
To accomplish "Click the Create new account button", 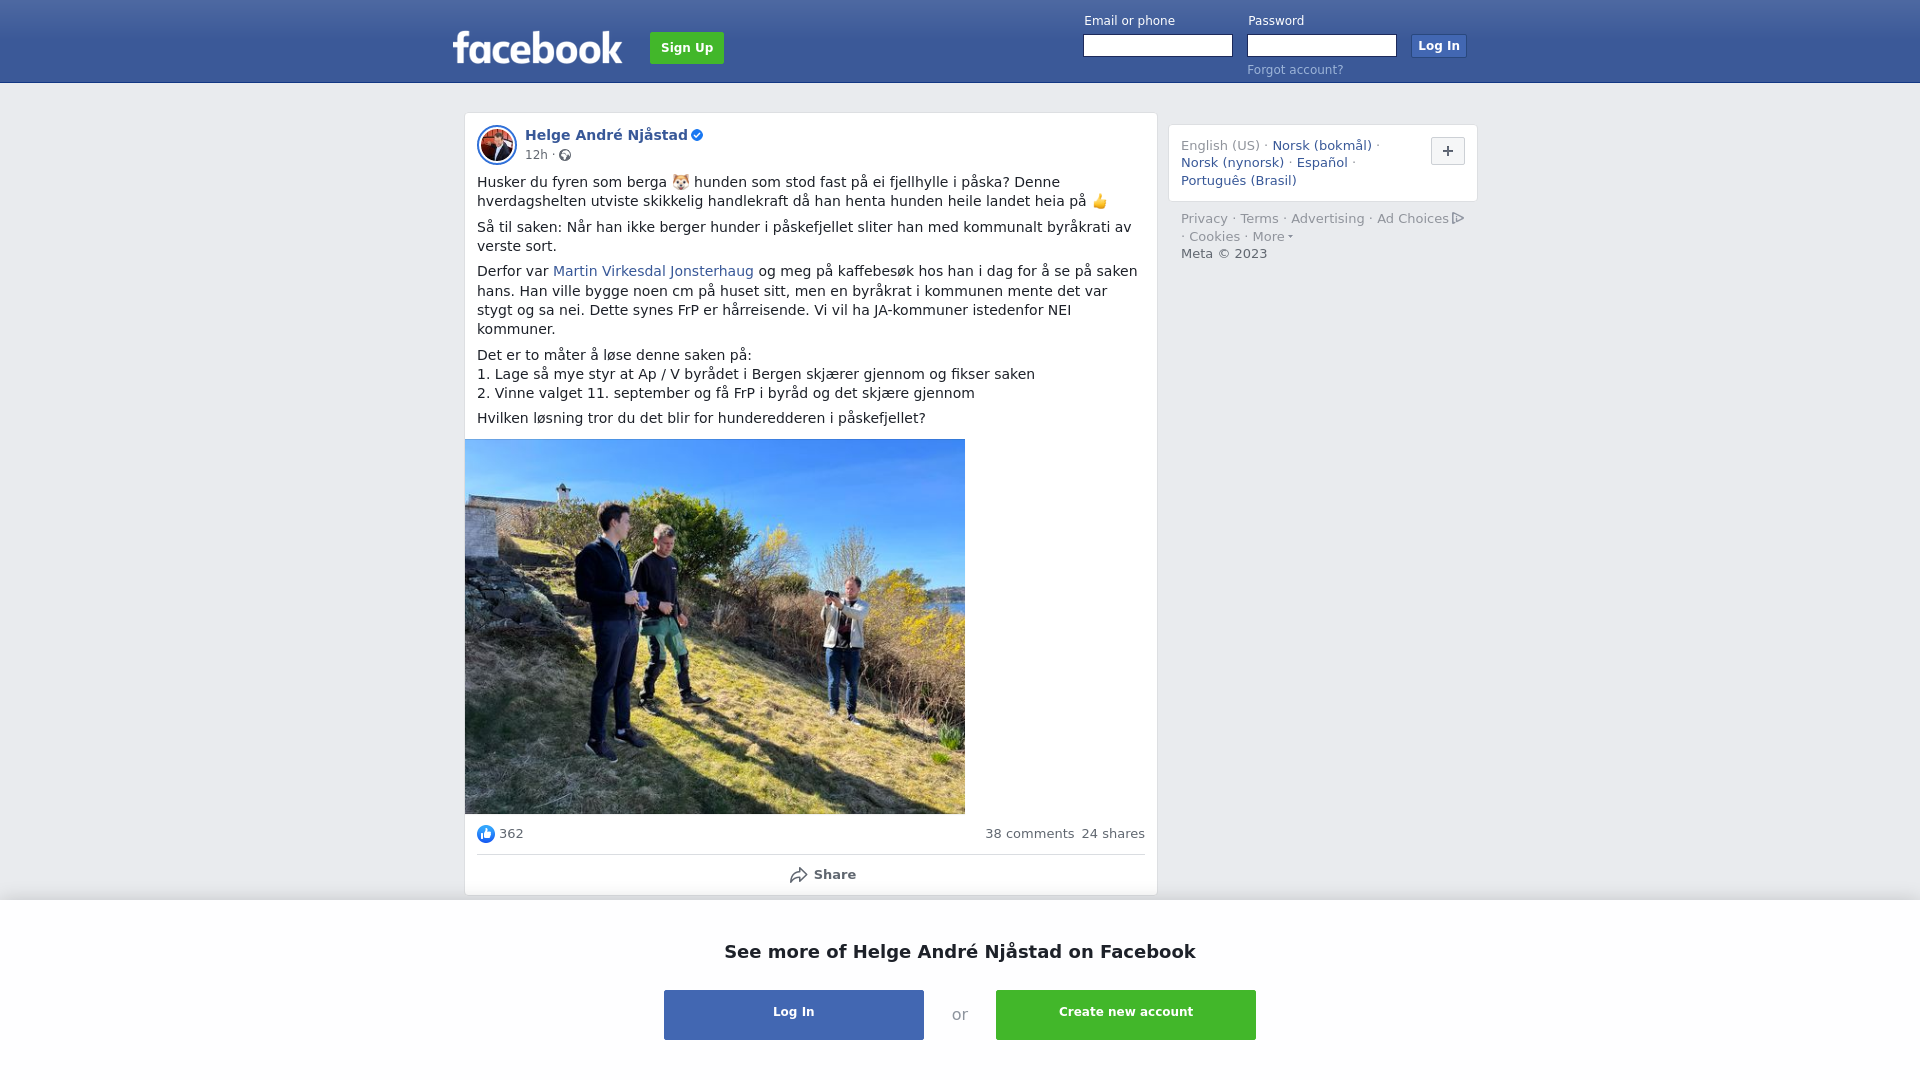I will tap(1126, 1015).
